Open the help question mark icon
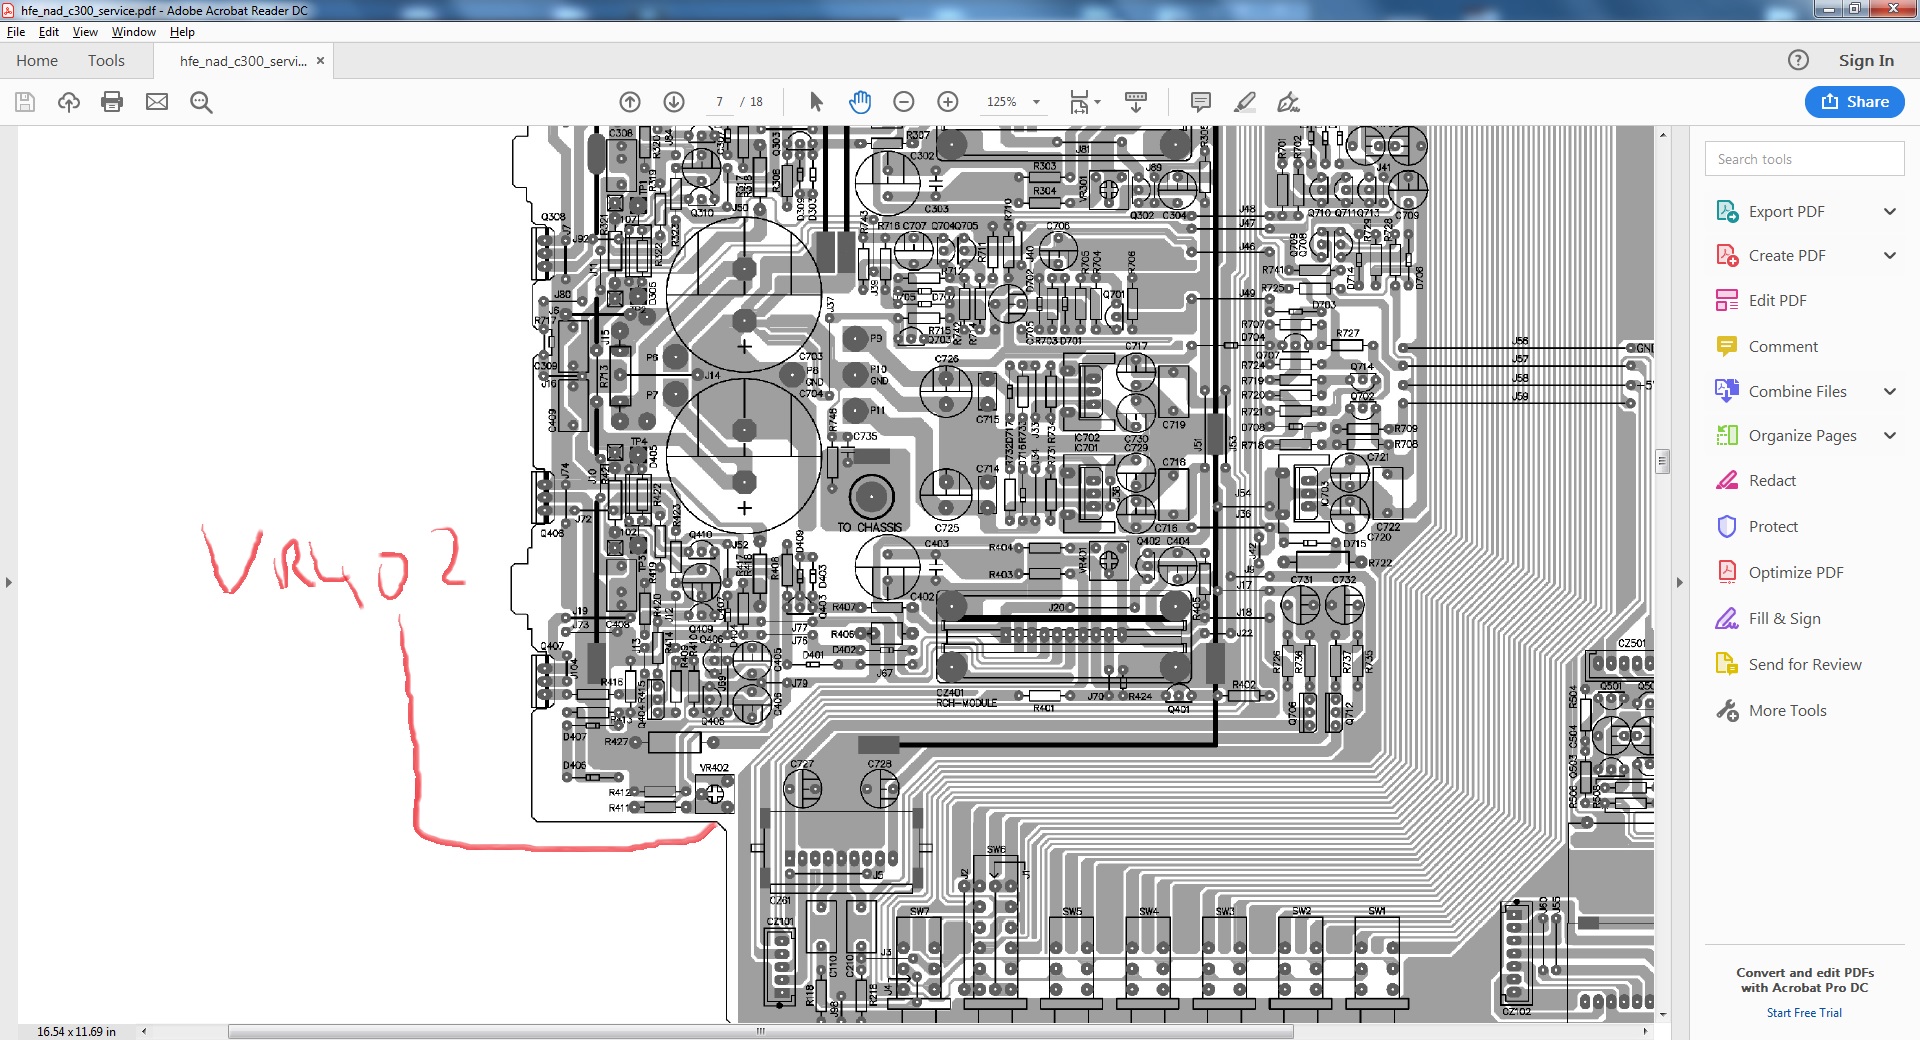The width and height of the screenshot is (1920, 1040). (1798, 60)
